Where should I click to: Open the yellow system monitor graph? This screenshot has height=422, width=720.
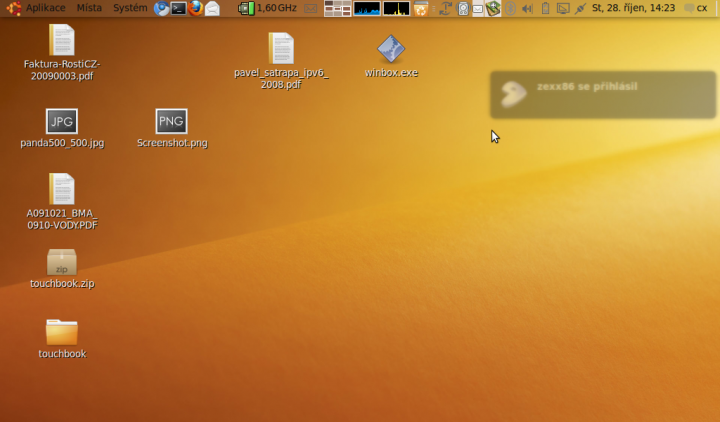[396, 8]
